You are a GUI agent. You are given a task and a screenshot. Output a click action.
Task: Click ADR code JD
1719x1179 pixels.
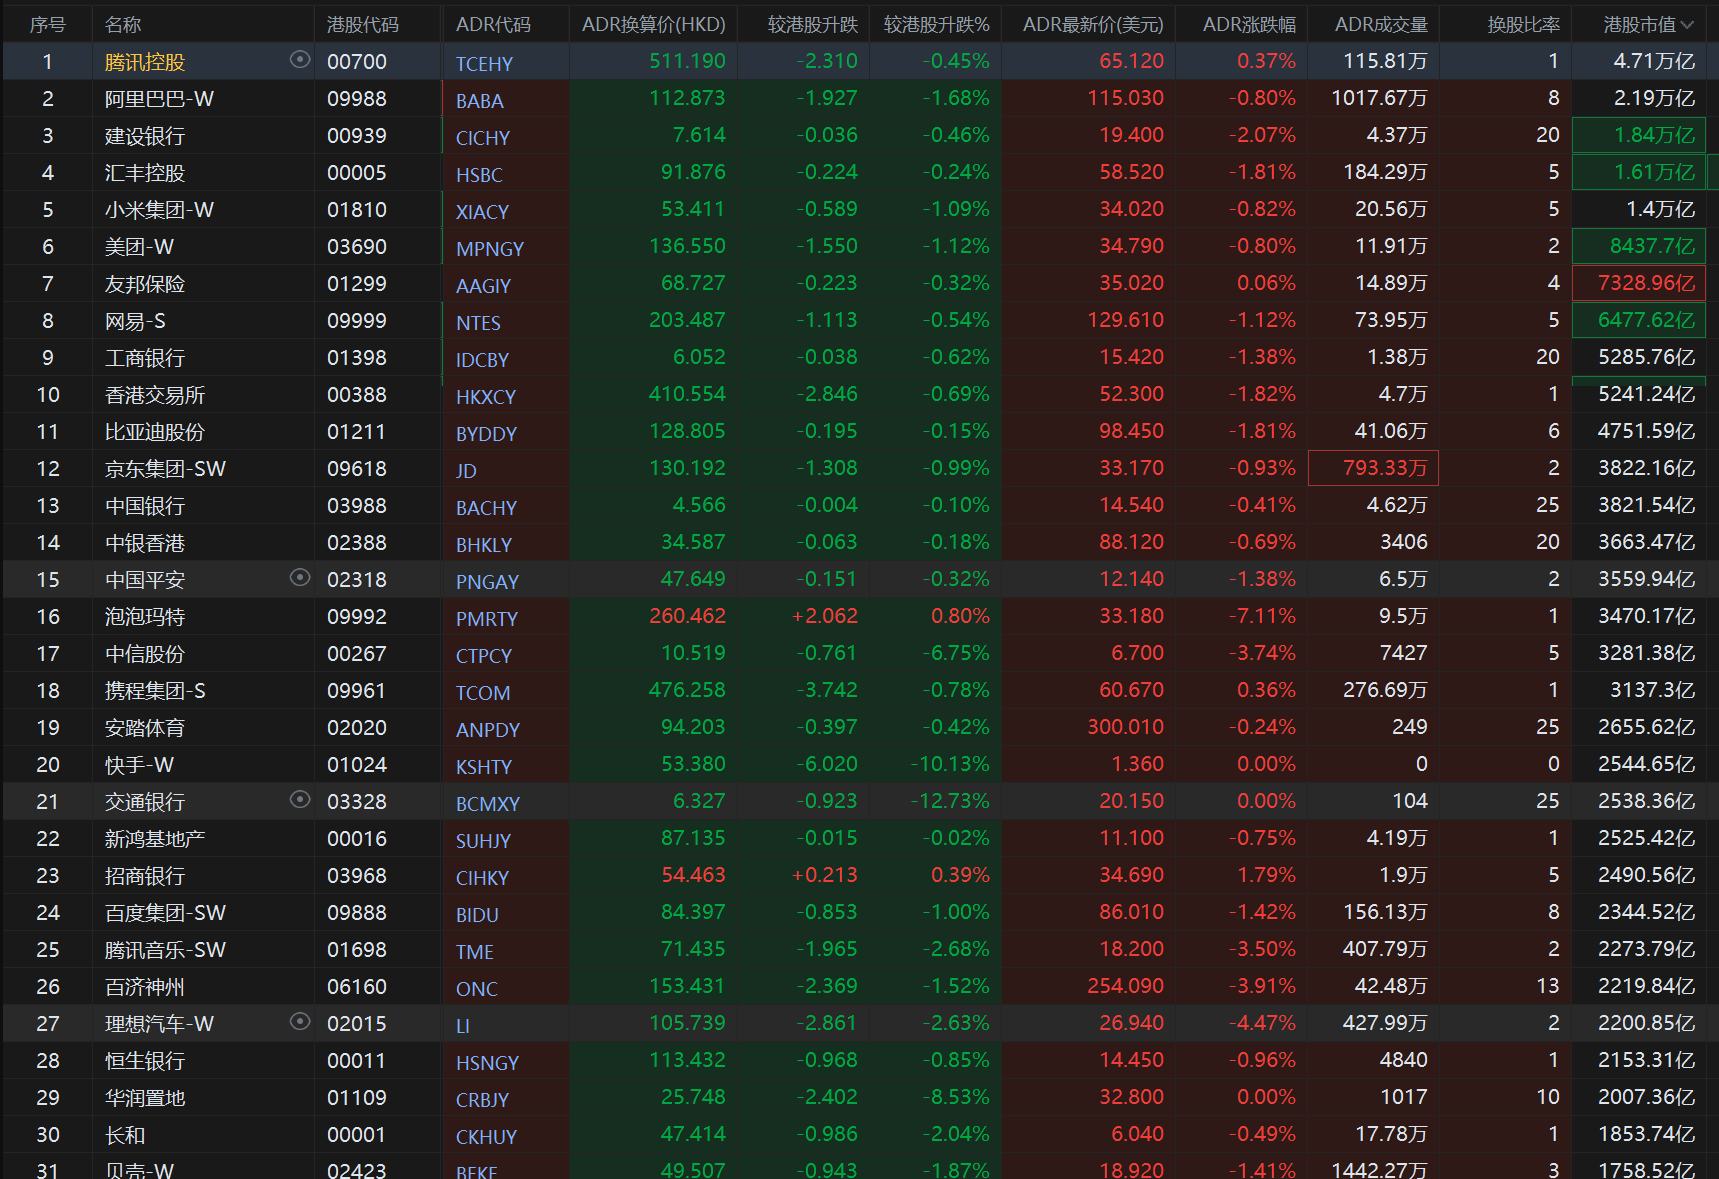(x=466, y=470)
